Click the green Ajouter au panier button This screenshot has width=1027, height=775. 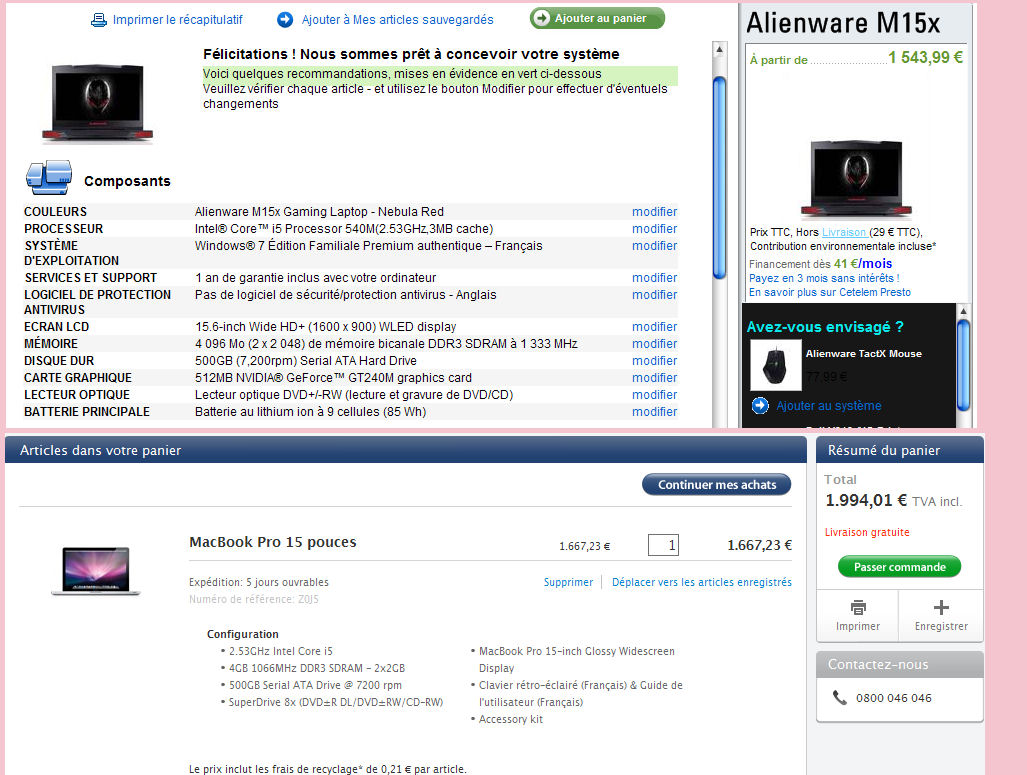point(597,18)
